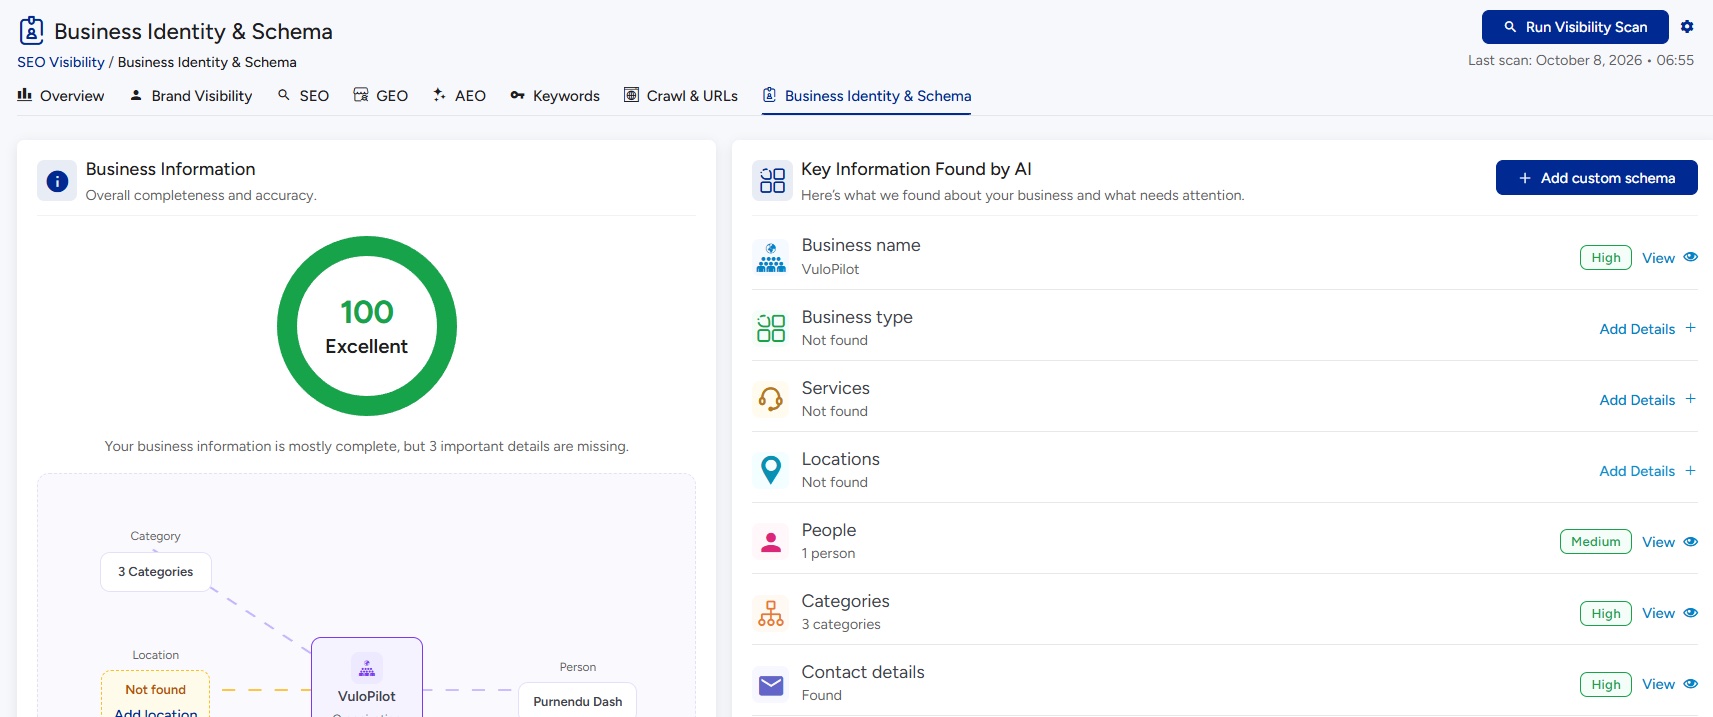Viewport: 1713px width, 717px height.
Task: Click the Services headset icon
Action: point(771,399)
